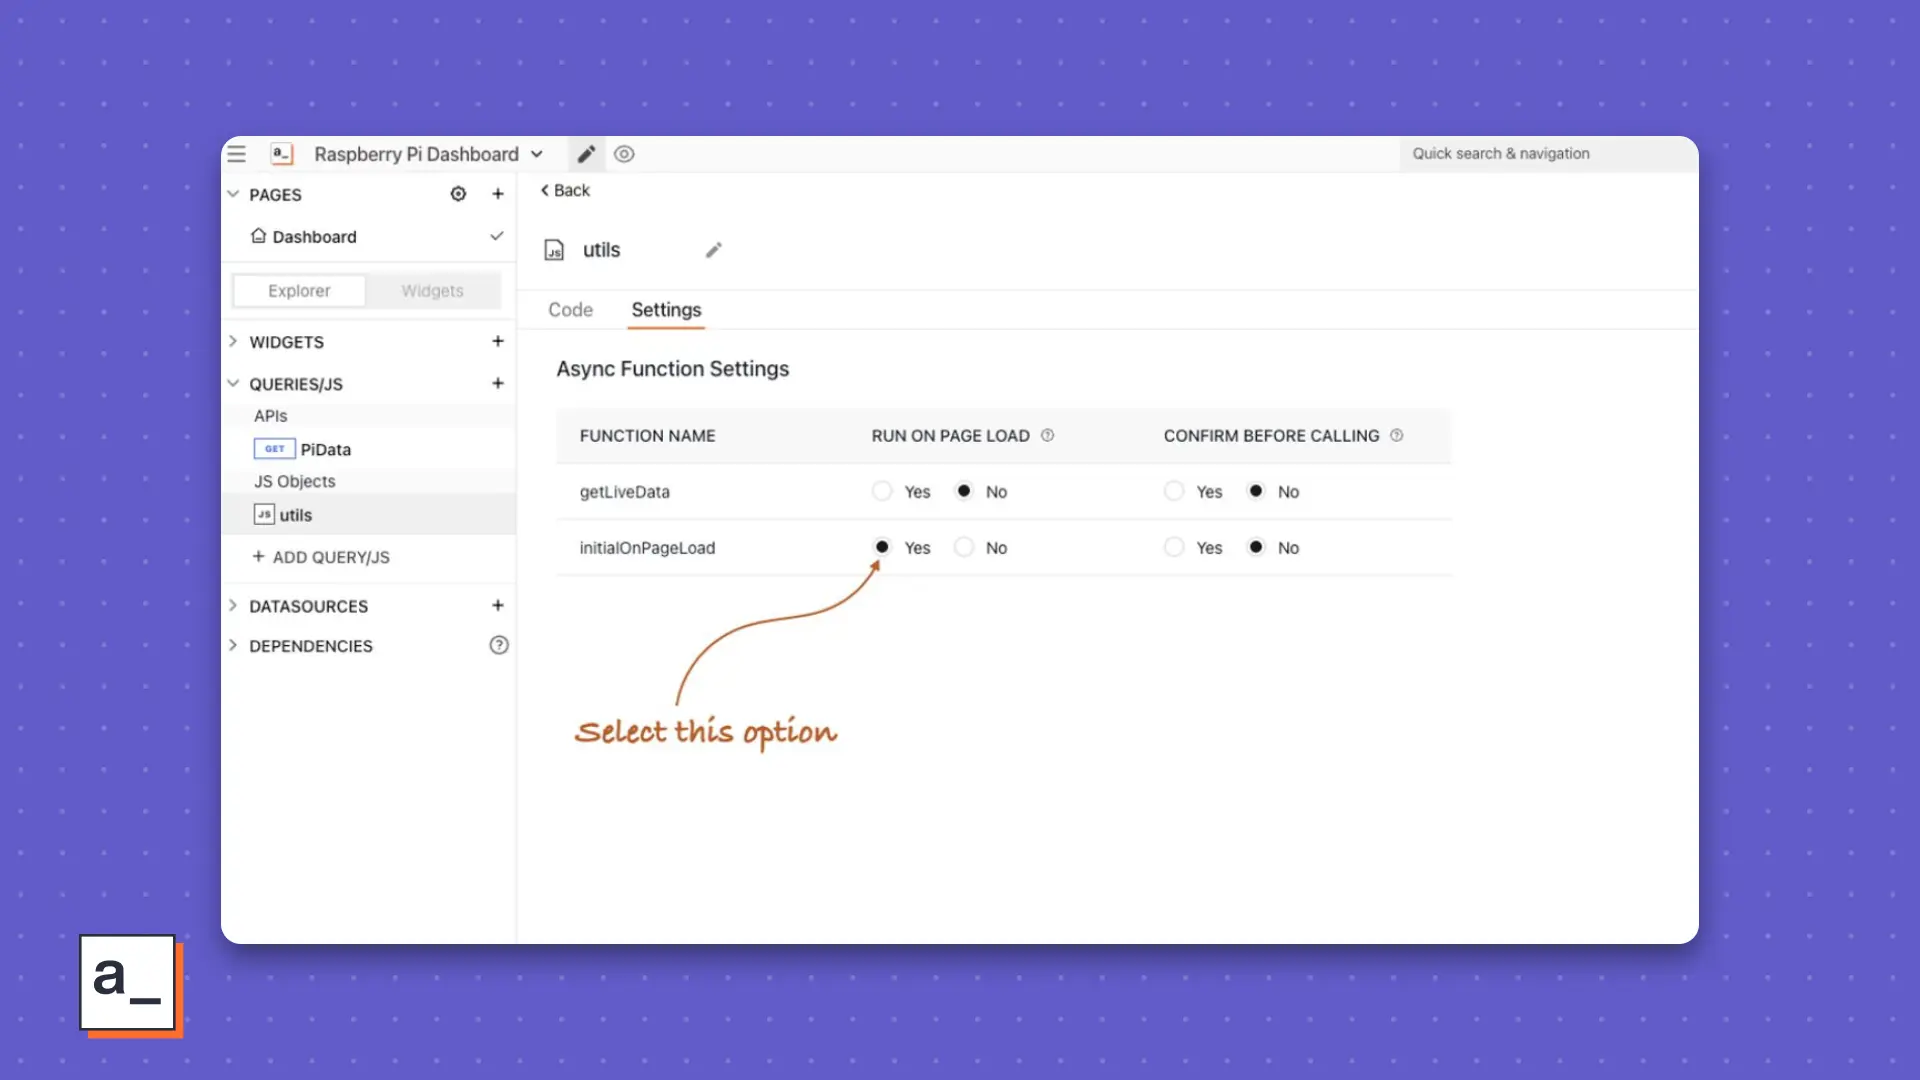This screenshot has width=1920, height=1080.
Task: Switch to the Settings tab
Action: click(666, 309)
